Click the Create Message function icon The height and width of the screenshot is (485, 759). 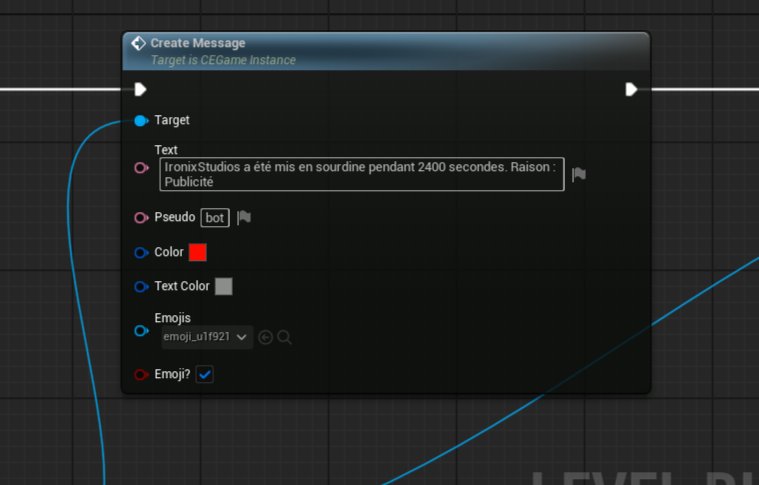pos(138,43)
